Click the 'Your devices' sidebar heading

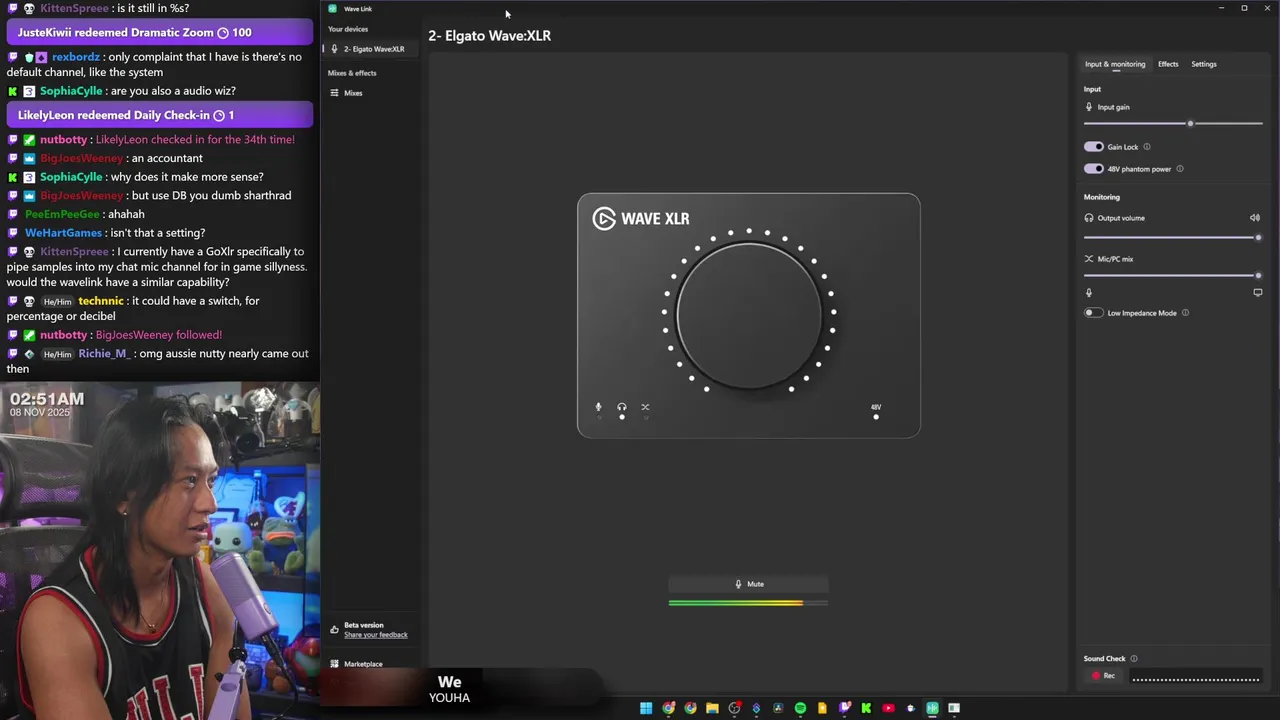(348, 29)
